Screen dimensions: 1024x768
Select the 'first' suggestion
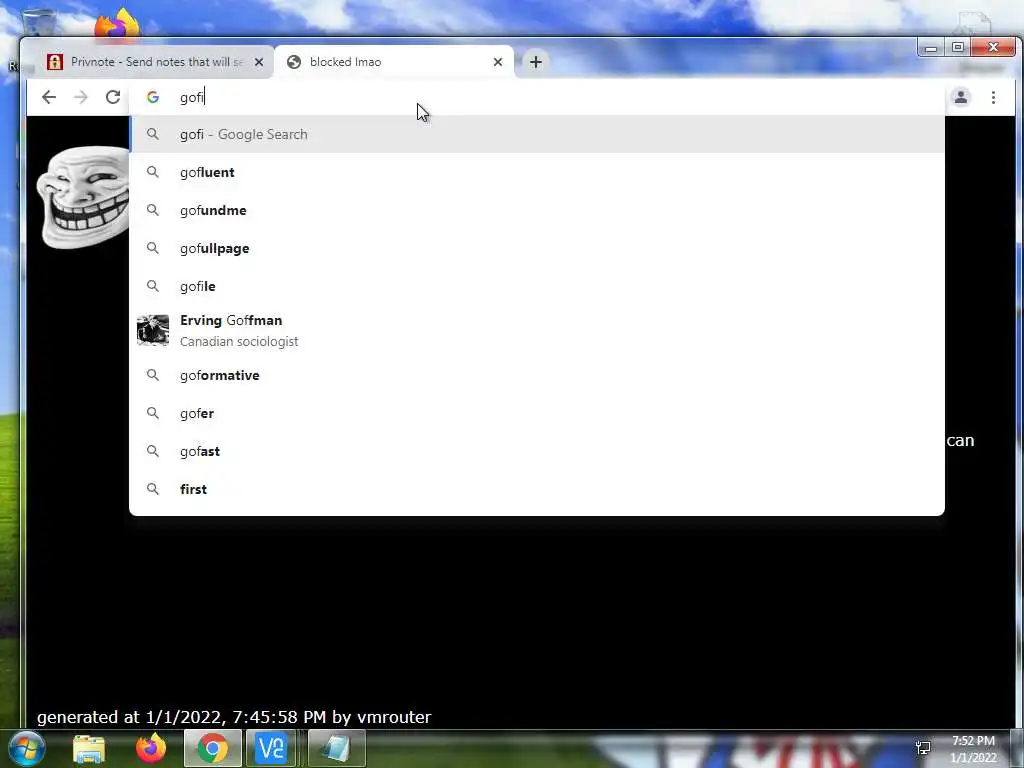pos(537,489)
